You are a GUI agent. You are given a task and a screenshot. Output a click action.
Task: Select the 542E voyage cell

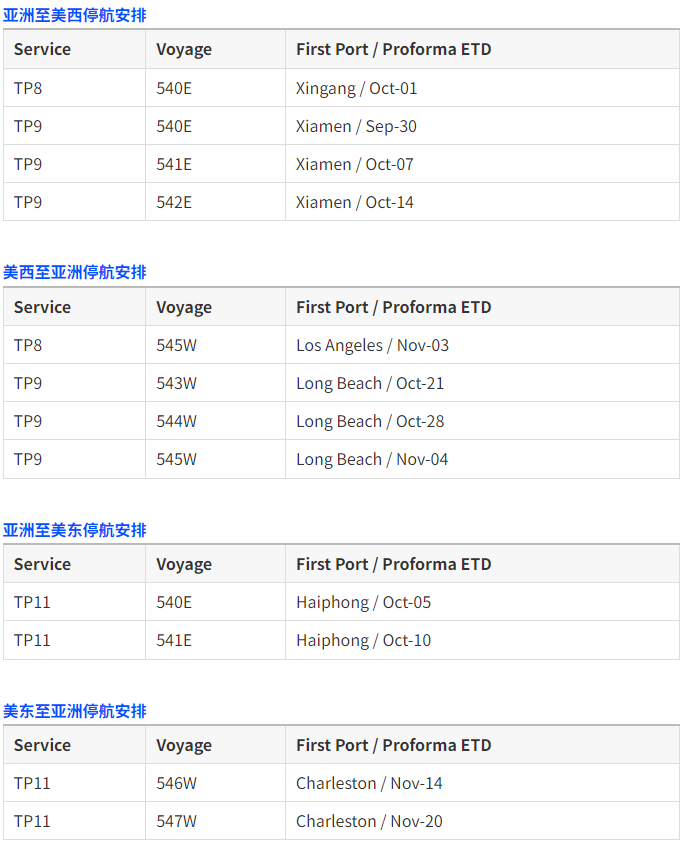tap(174, 202)
